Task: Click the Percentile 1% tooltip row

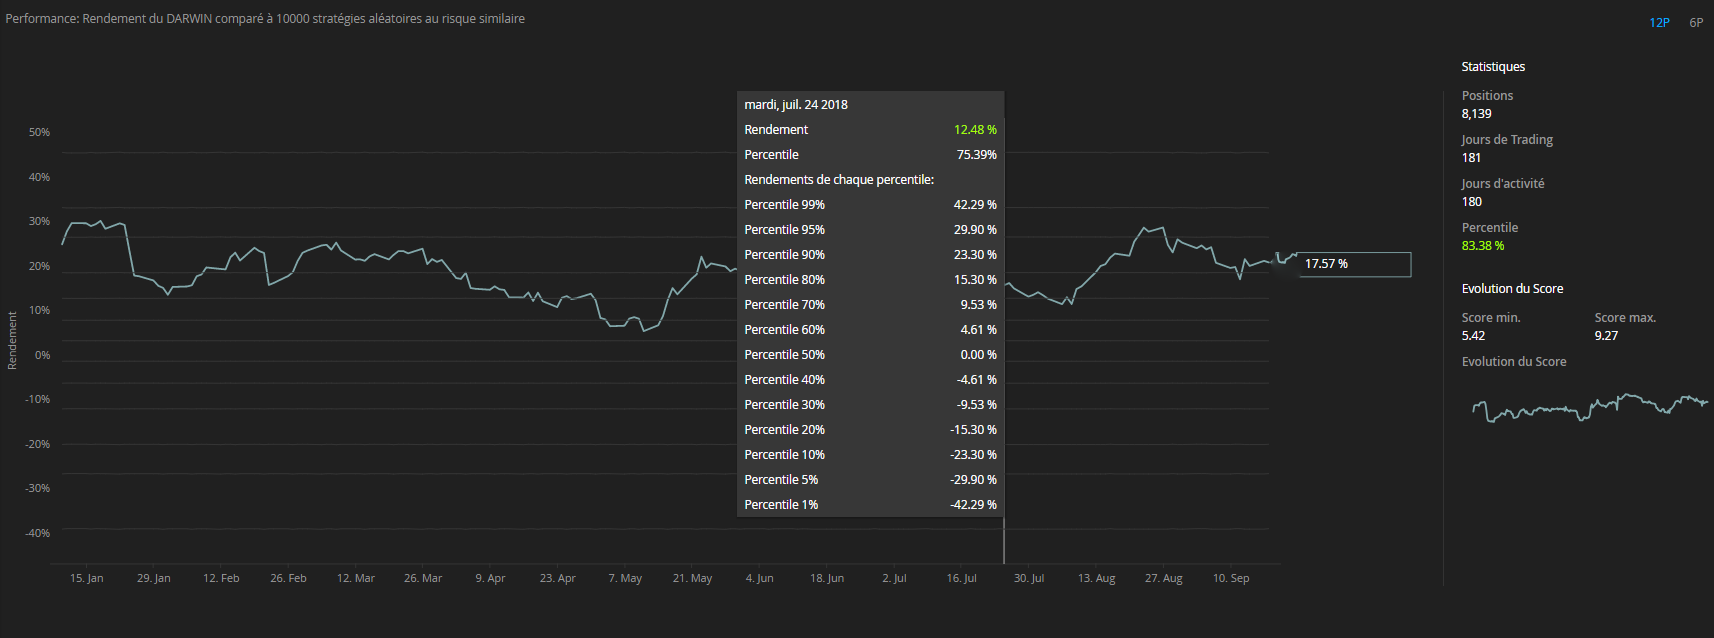Action: (870, 505)
